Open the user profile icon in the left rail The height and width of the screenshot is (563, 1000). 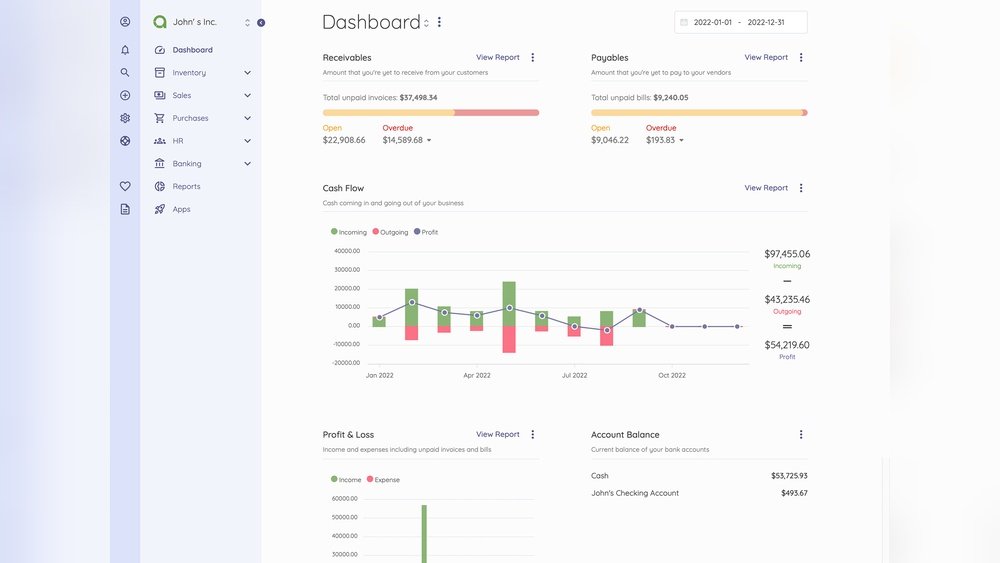125,21
